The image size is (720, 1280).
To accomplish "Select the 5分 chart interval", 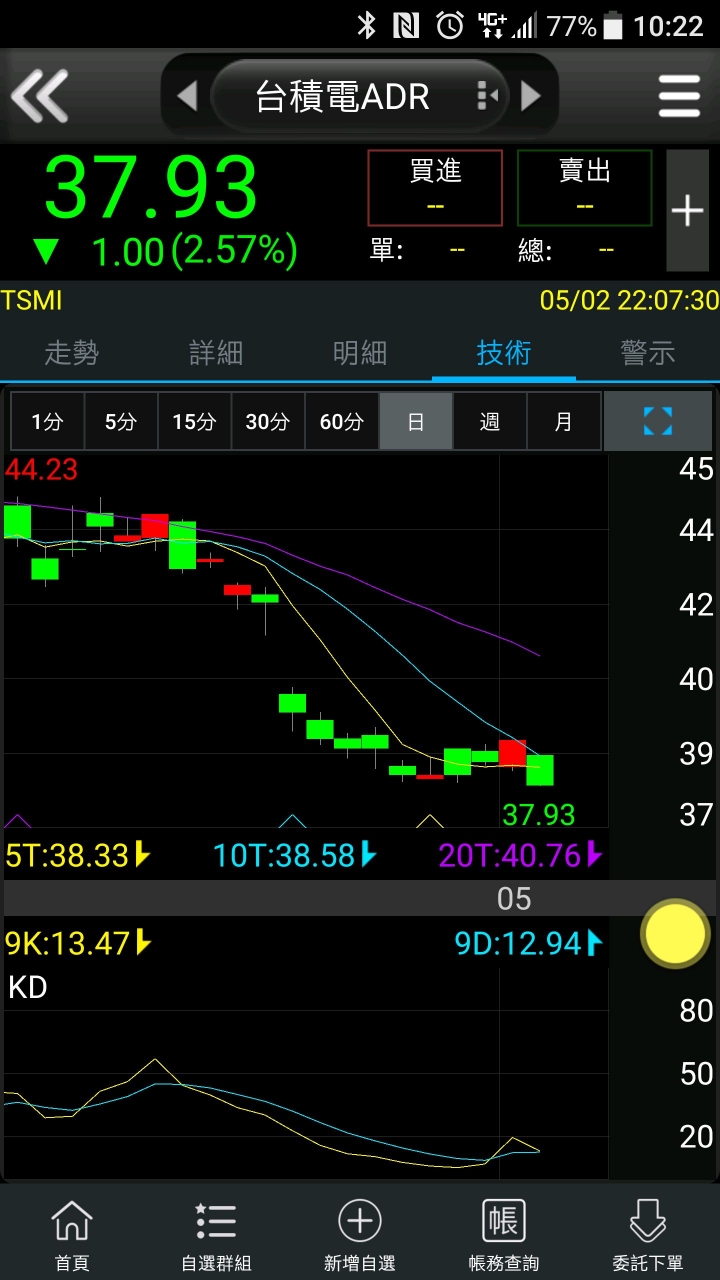I will click(x=121, y=421).
